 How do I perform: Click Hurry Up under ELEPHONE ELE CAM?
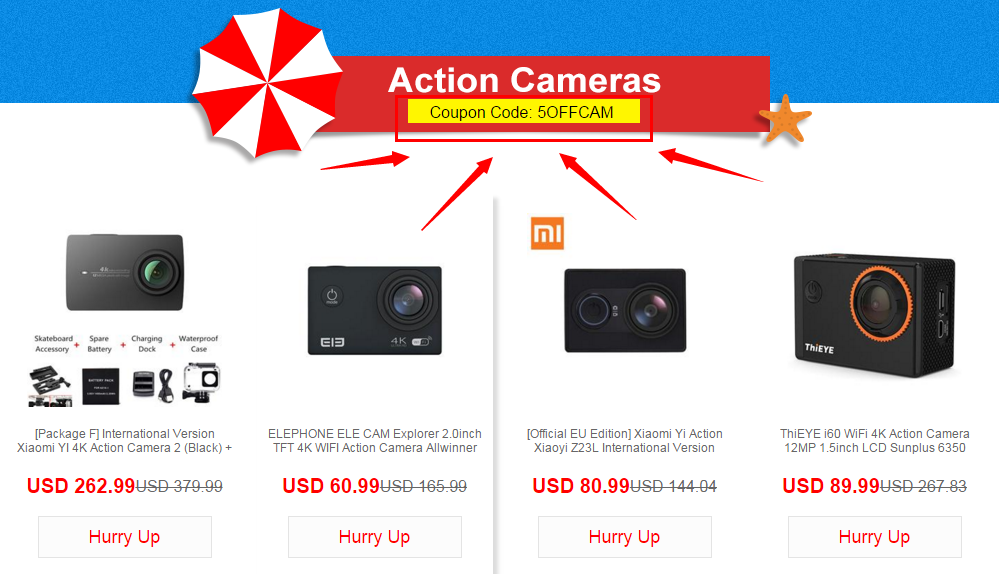(375, 537)
